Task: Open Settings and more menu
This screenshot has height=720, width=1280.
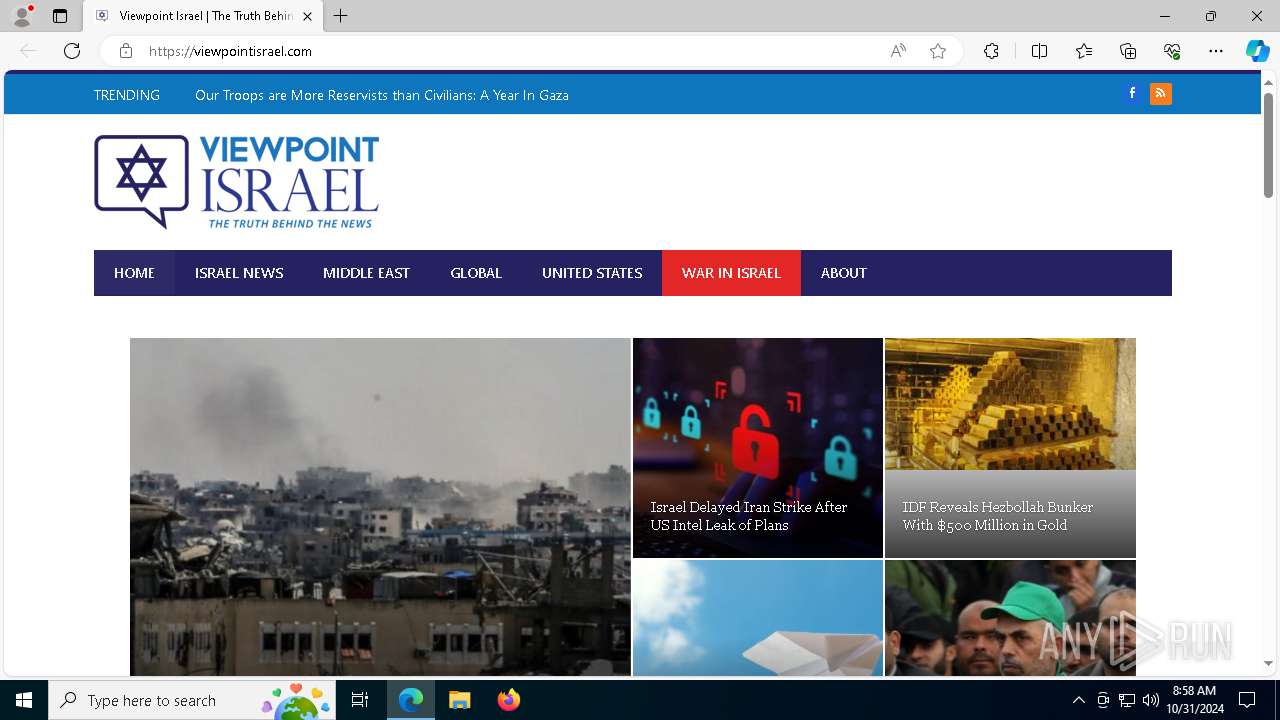Action: (x=1216, y=51)
